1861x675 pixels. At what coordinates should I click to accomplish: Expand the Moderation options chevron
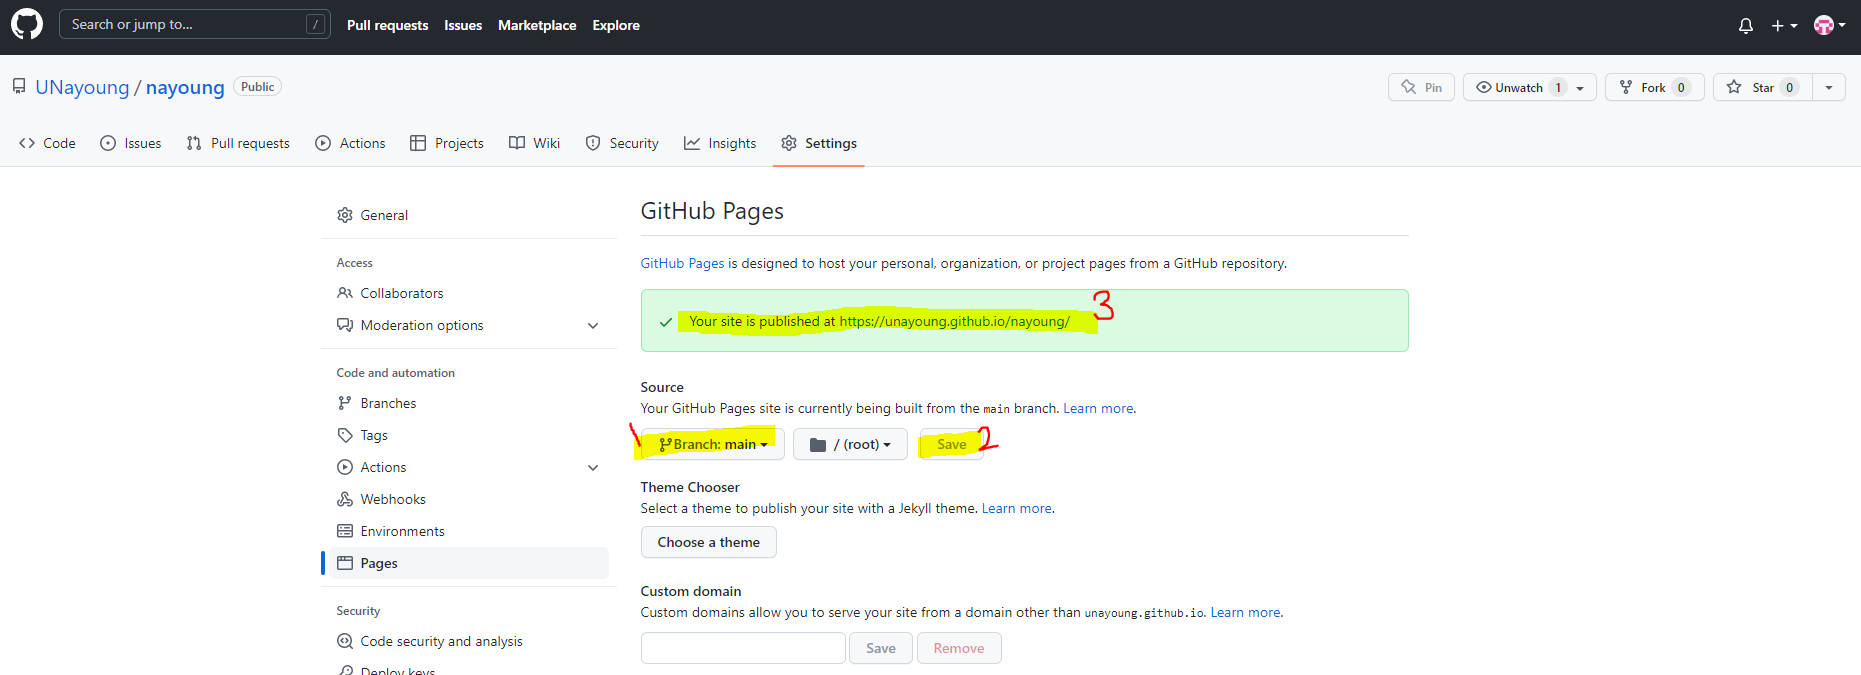tap(593, 326)
